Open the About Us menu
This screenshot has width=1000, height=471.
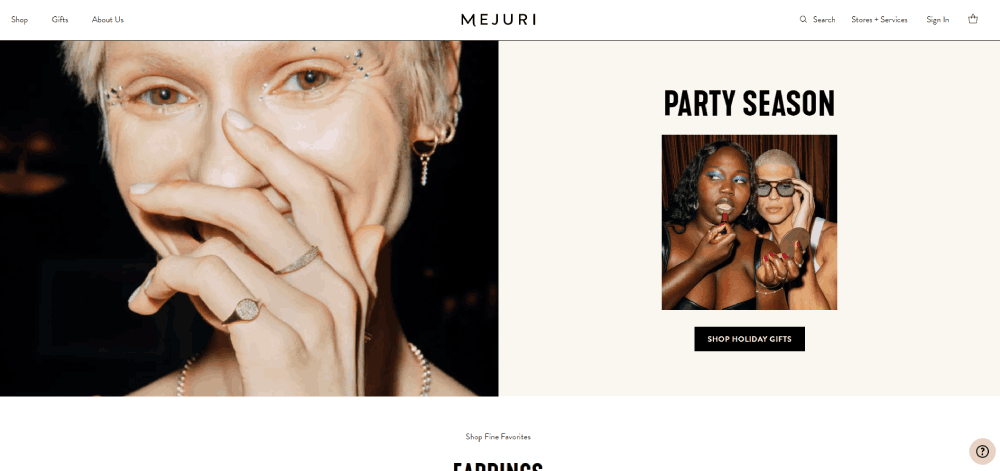coord(108,20)
